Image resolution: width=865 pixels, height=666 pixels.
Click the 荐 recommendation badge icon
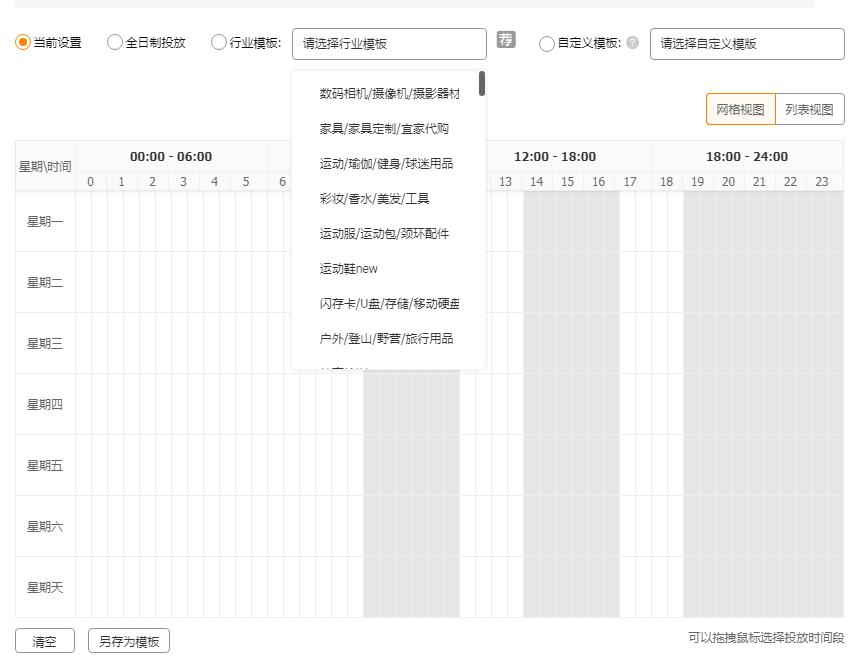click(507, 40)
